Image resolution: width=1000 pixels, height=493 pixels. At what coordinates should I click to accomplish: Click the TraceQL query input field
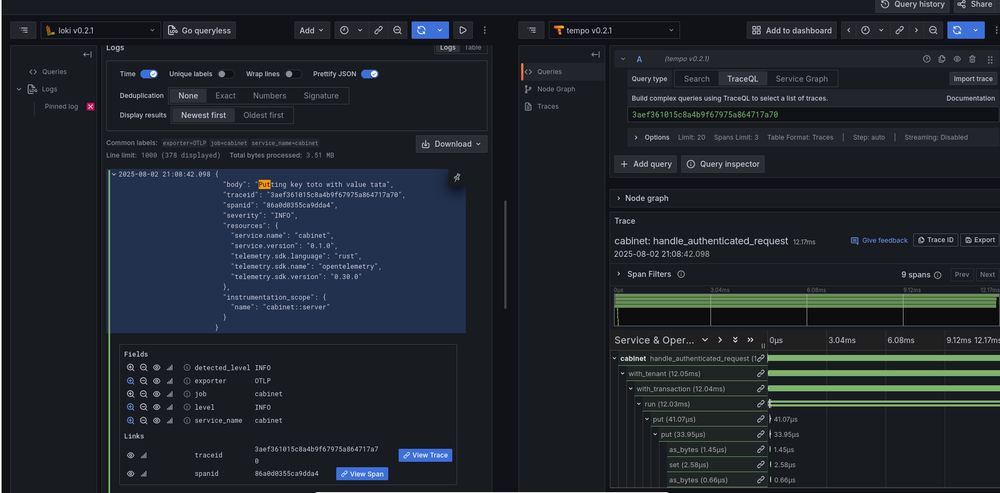(x=812, y=115)
